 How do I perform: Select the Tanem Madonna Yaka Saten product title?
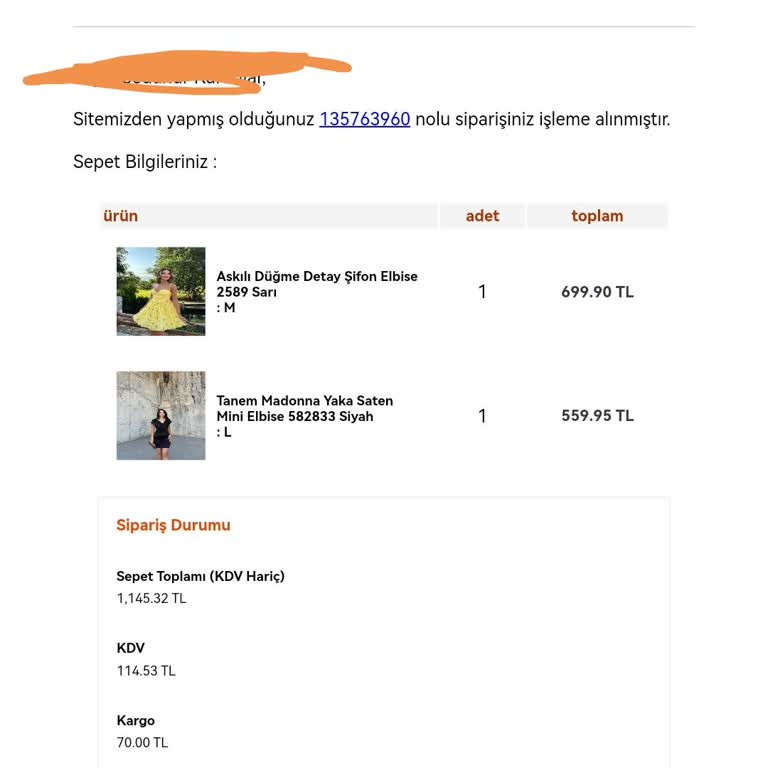coord(305,401)
